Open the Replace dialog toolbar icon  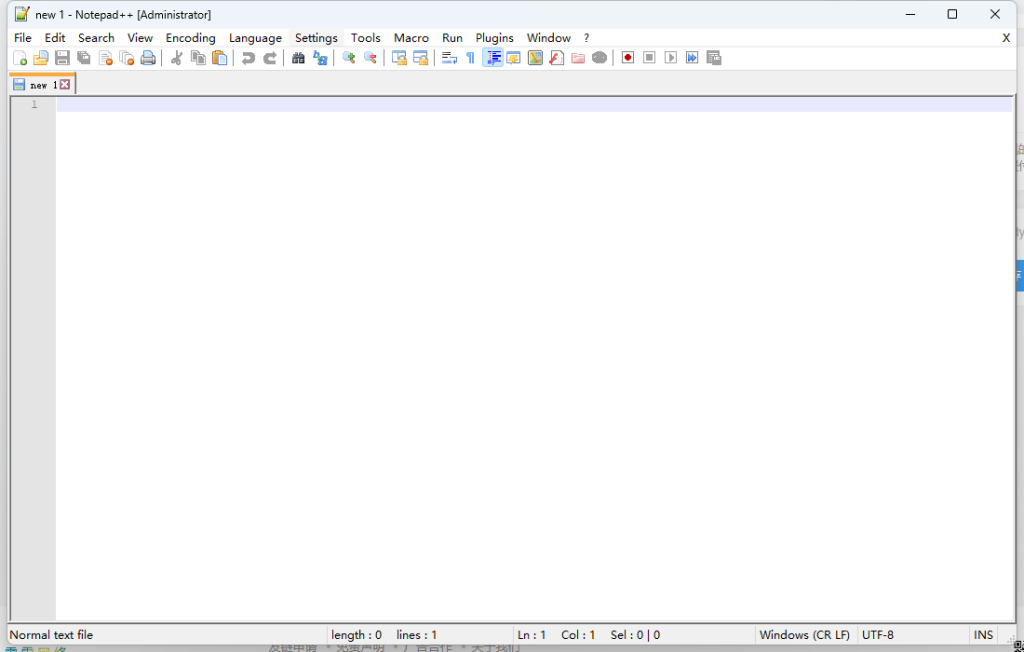tap(319, 58)
